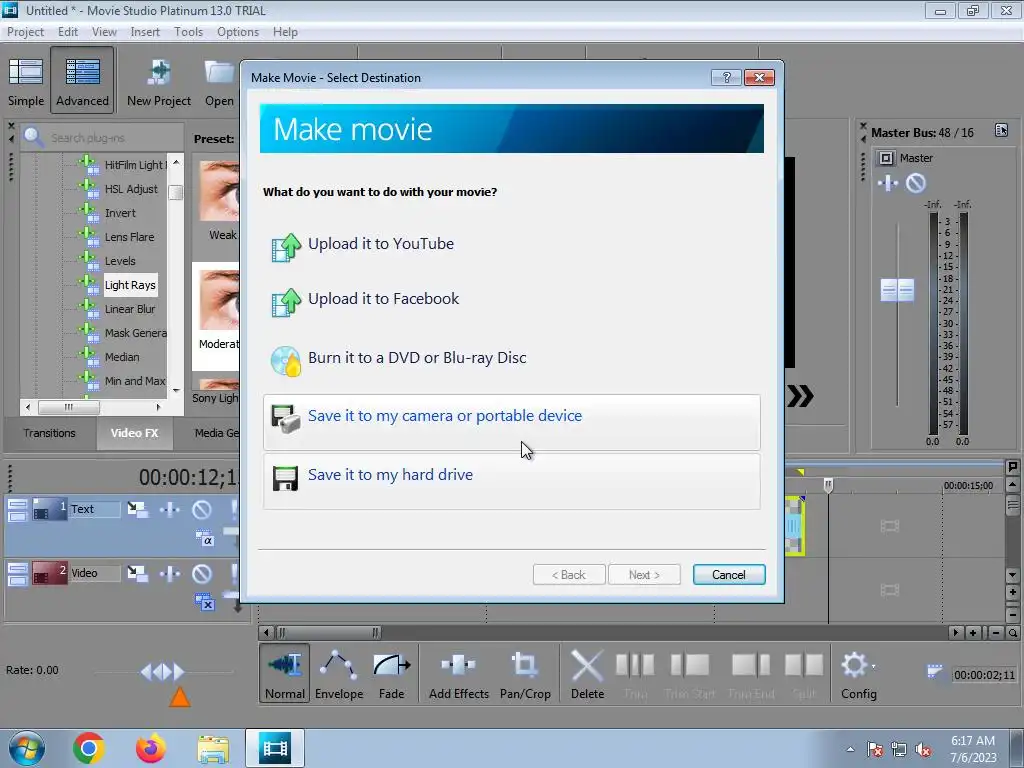Select the Light Rays effect
The image size is (1024, 768).
(130, 285)
